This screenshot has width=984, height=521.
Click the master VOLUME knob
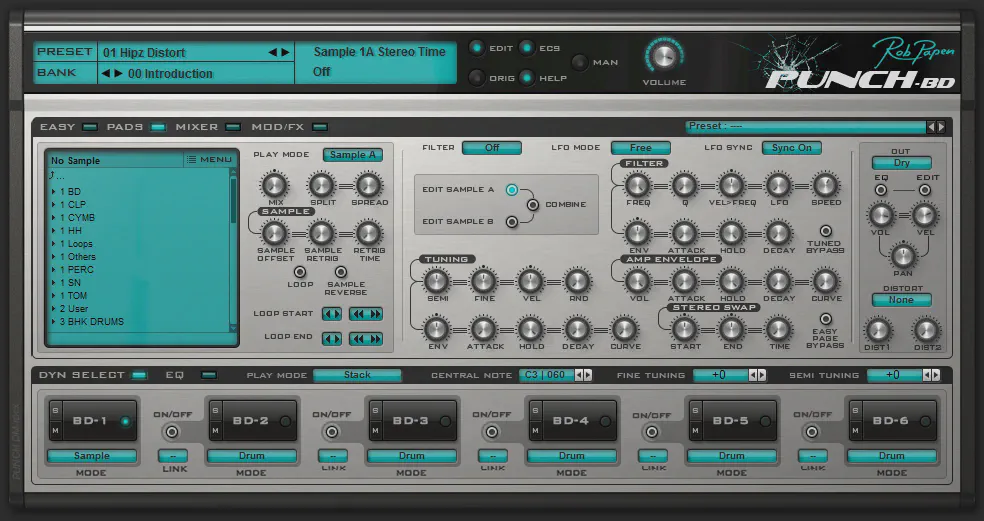tap(664, 55)
